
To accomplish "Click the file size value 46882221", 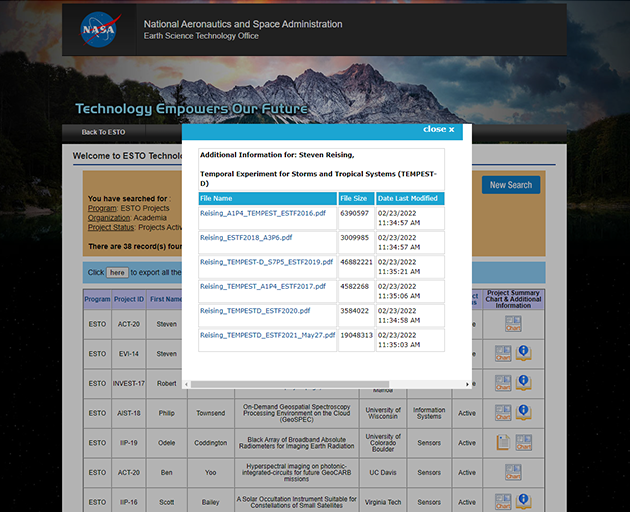I will pos(356,262).
